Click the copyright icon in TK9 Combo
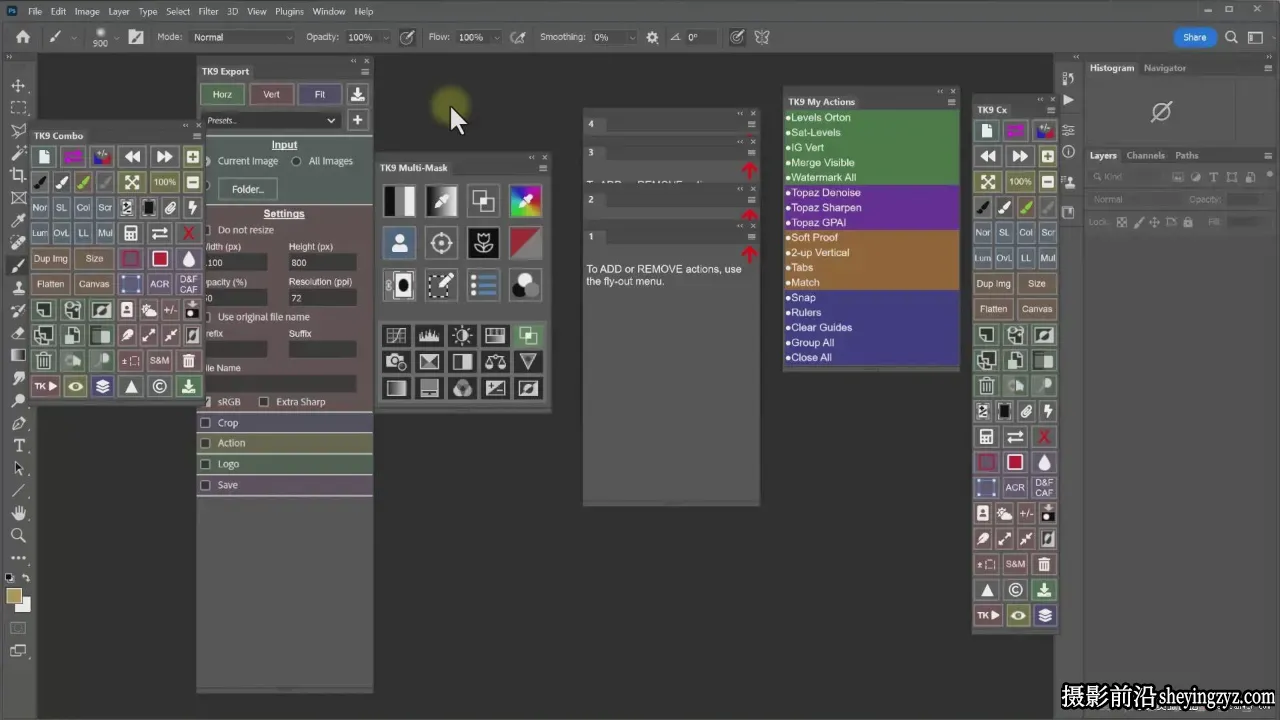The image size is (1280, 720). click(159, 386)
